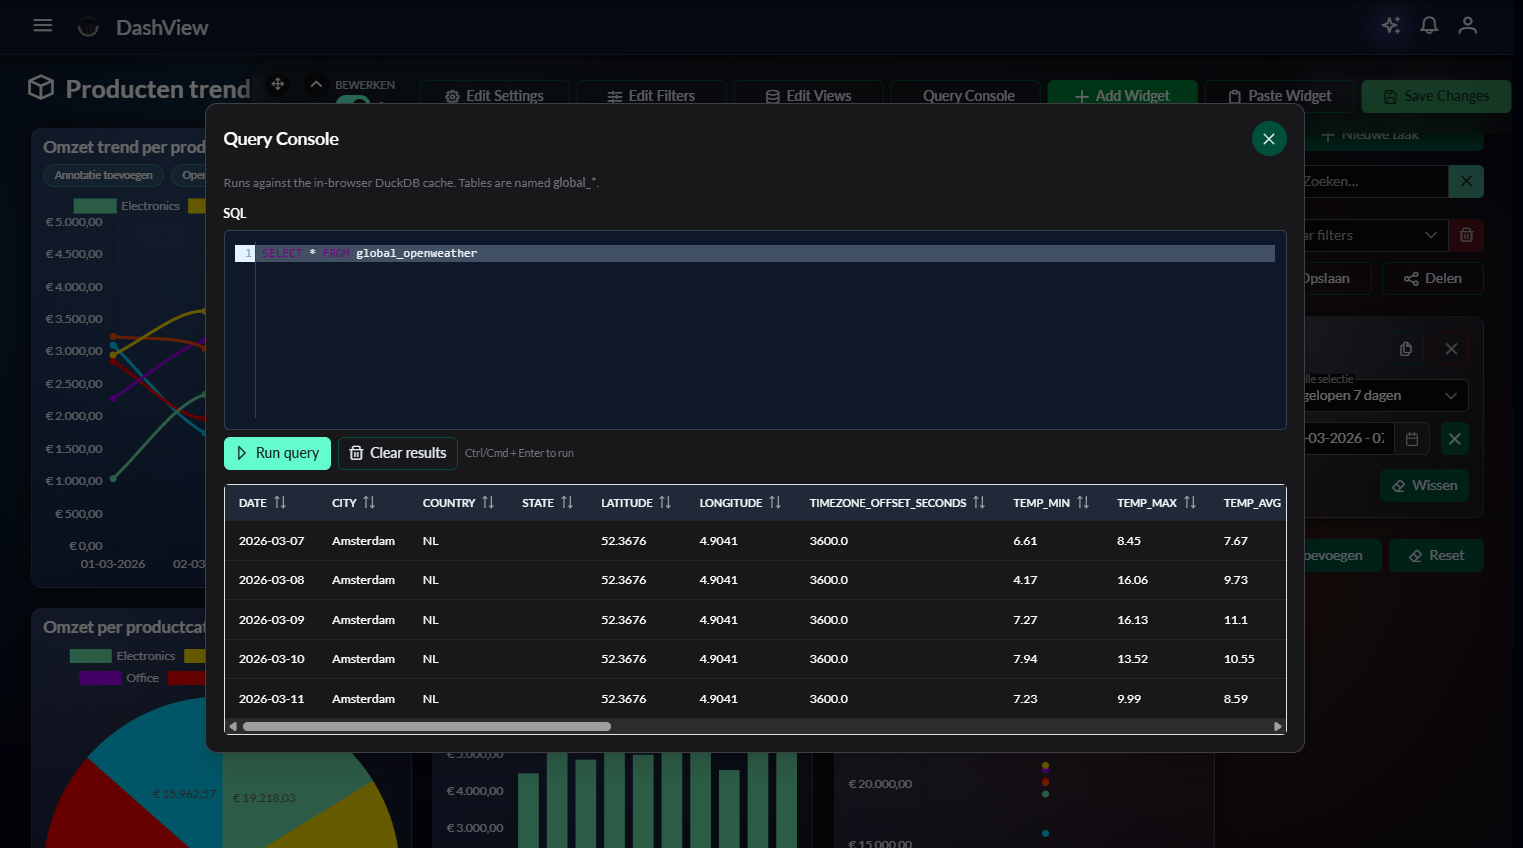
Task: Click the move handle icon beside Producten trend
Action: point(278,85)
